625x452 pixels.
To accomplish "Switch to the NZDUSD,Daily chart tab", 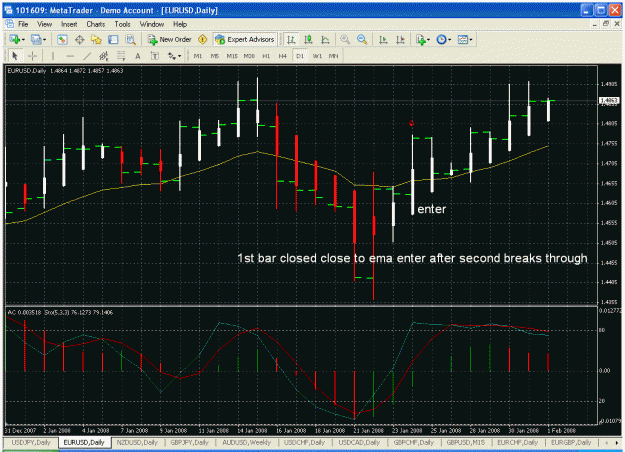I will (137, 442).
